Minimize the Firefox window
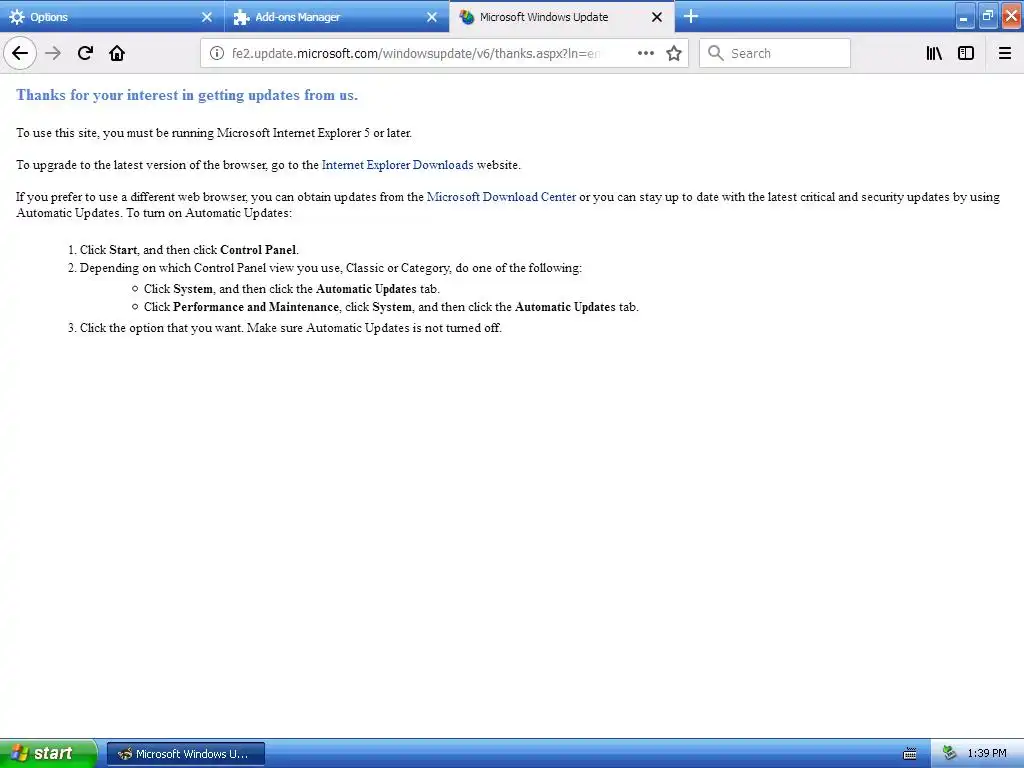The width and height of the screenshot is (1024, 768). click(x=964, y=17)
